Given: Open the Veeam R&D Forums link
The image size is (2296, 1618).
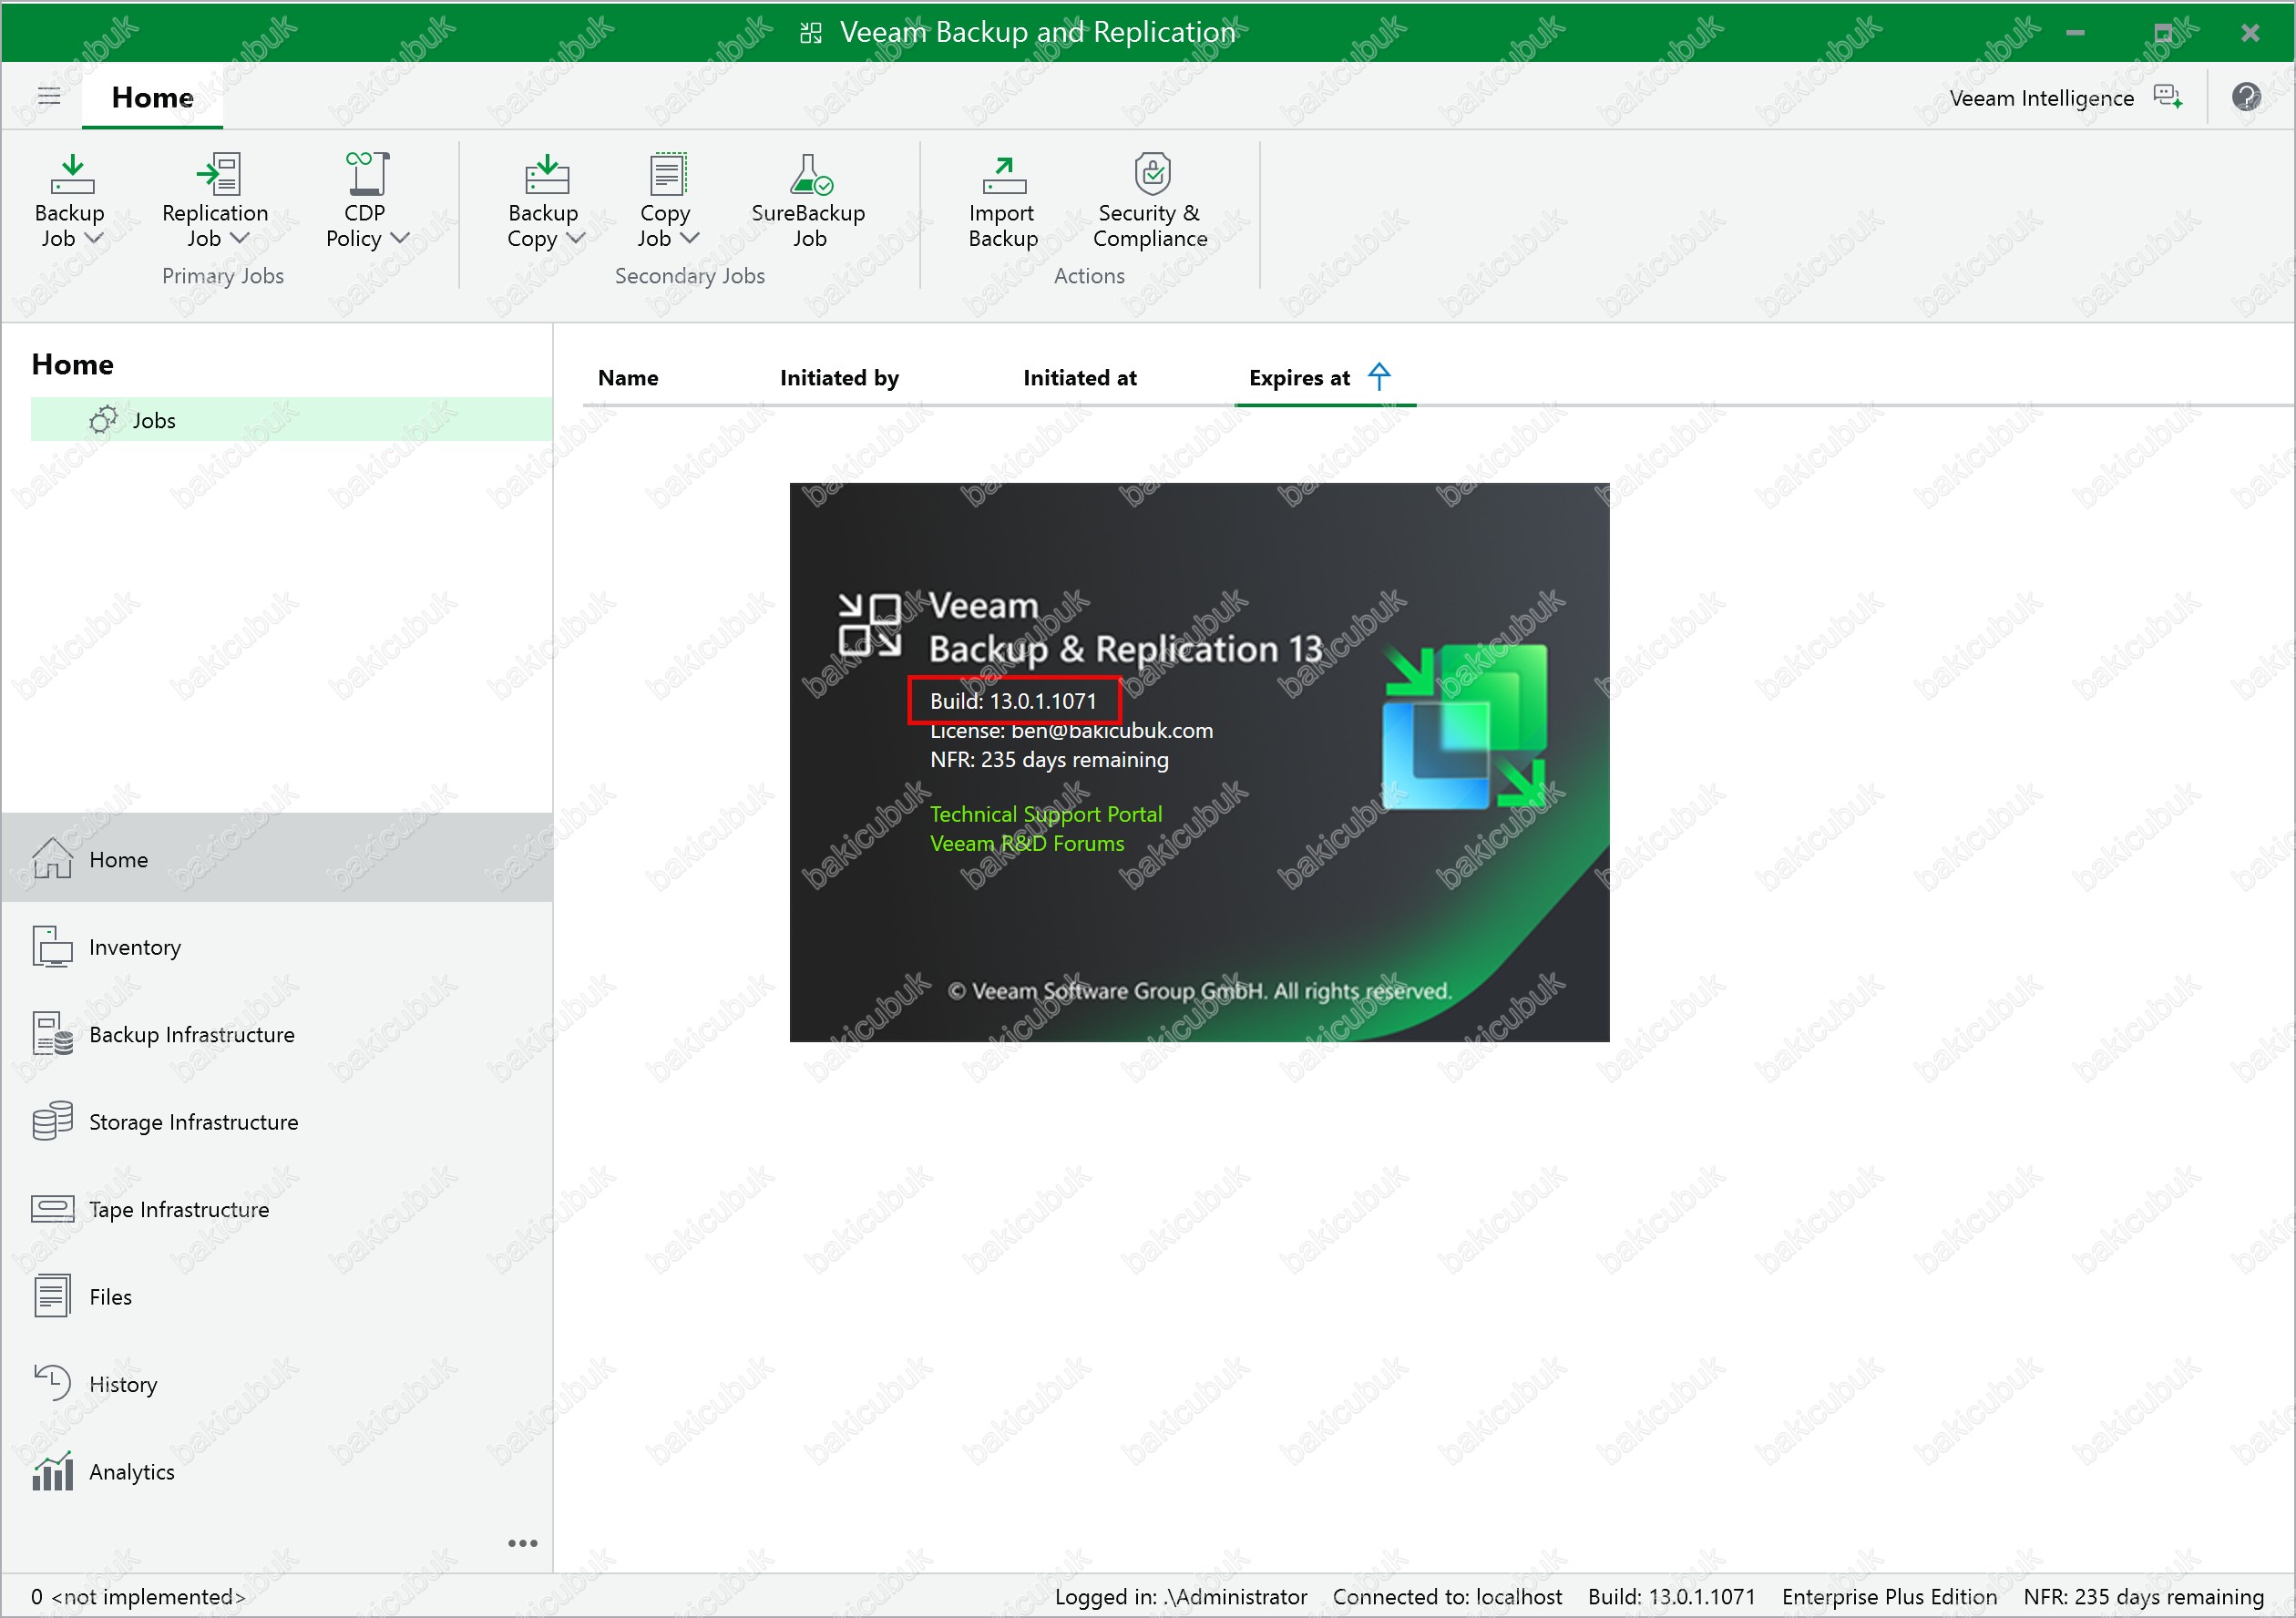Looking at the screenshot, I should click(1026, 843).
